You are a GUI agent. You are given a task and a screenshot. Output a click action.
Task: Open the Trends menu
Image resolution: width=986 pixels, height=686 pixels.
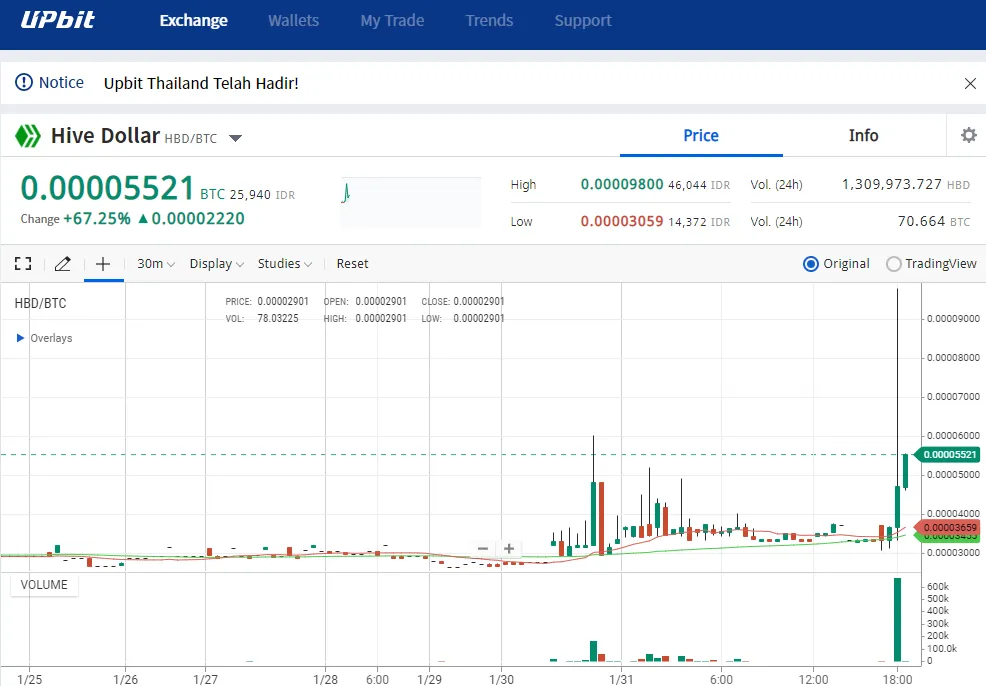pos(489,21)
